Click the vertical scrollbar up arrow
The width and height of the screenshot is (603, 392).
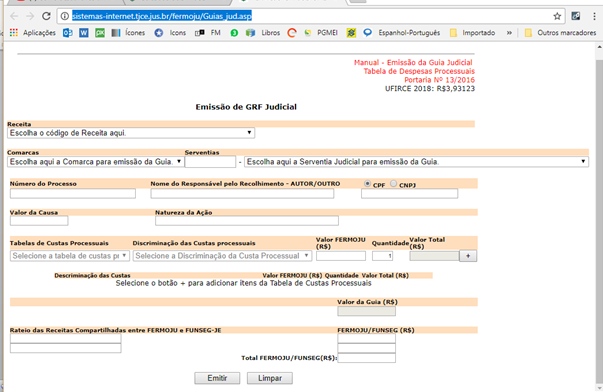(x=599, y=47)
